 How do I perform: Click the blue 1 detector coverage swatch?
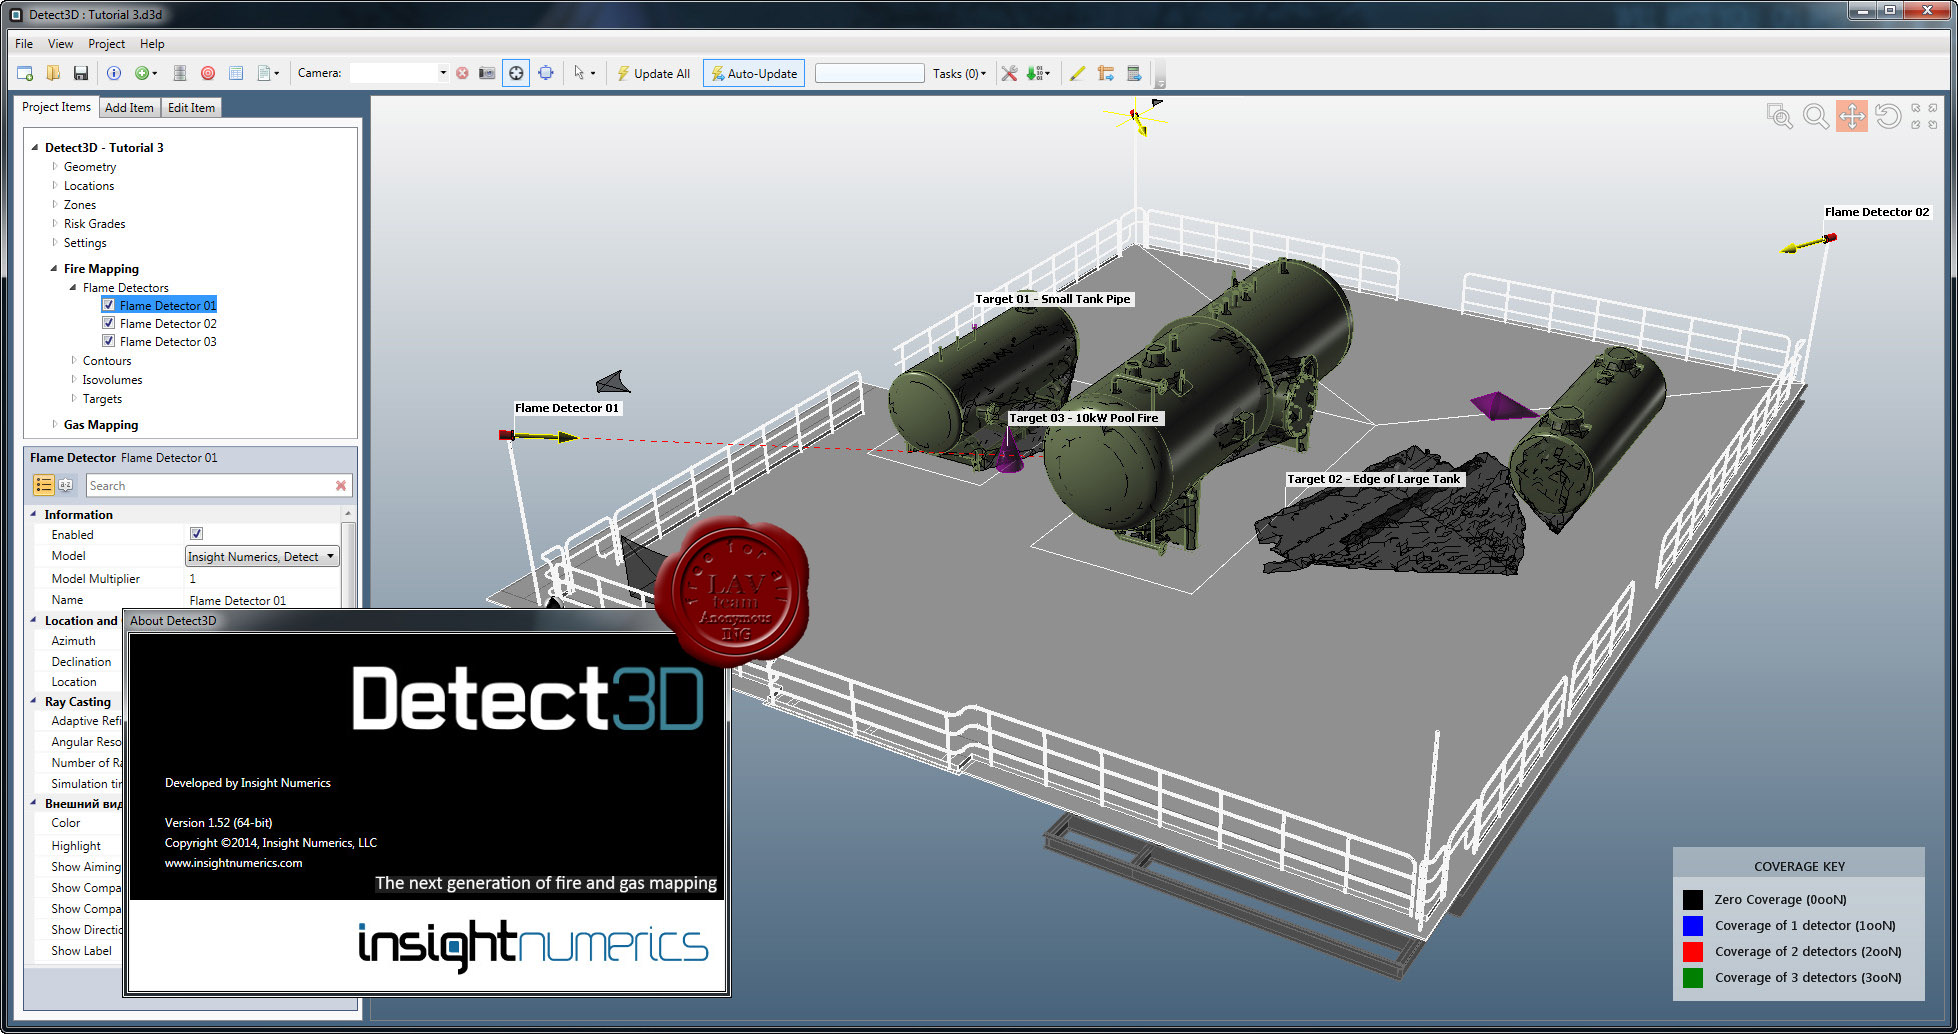pyautogui.click(x=1692, y=925)
